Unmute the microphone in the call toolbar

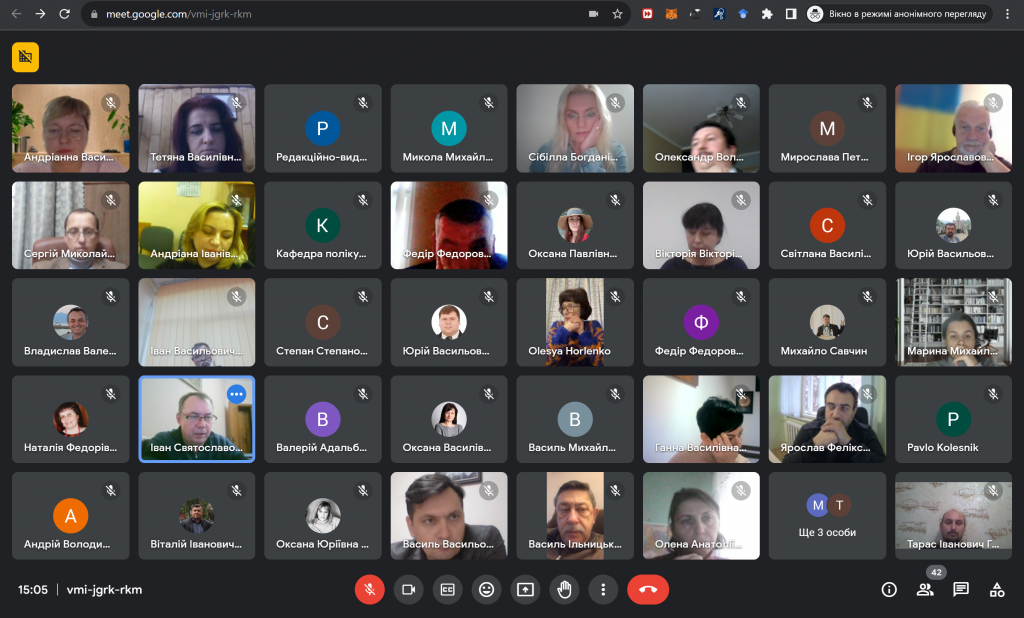point(369,590)
